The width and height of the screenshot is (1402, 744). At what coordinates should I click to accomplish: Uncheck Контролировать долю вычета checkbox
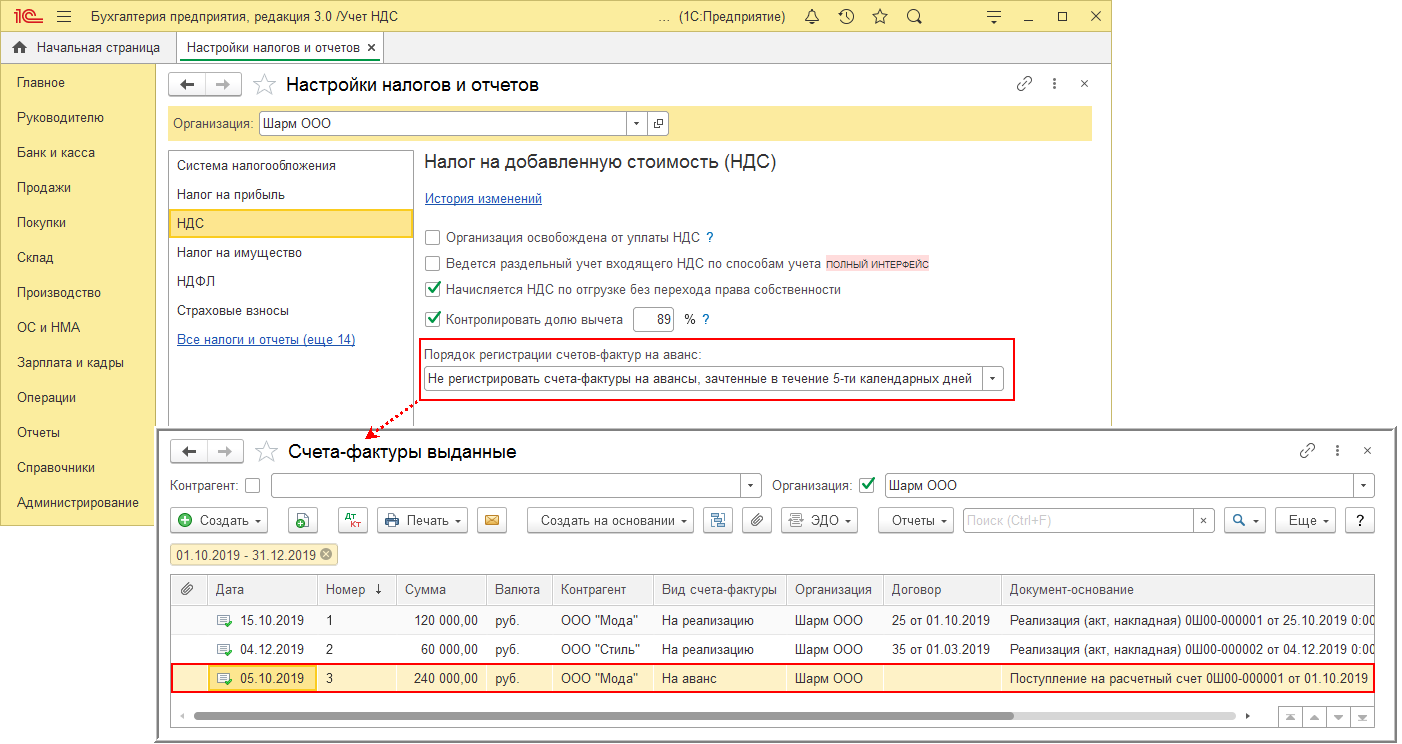(x=433, y=319)
